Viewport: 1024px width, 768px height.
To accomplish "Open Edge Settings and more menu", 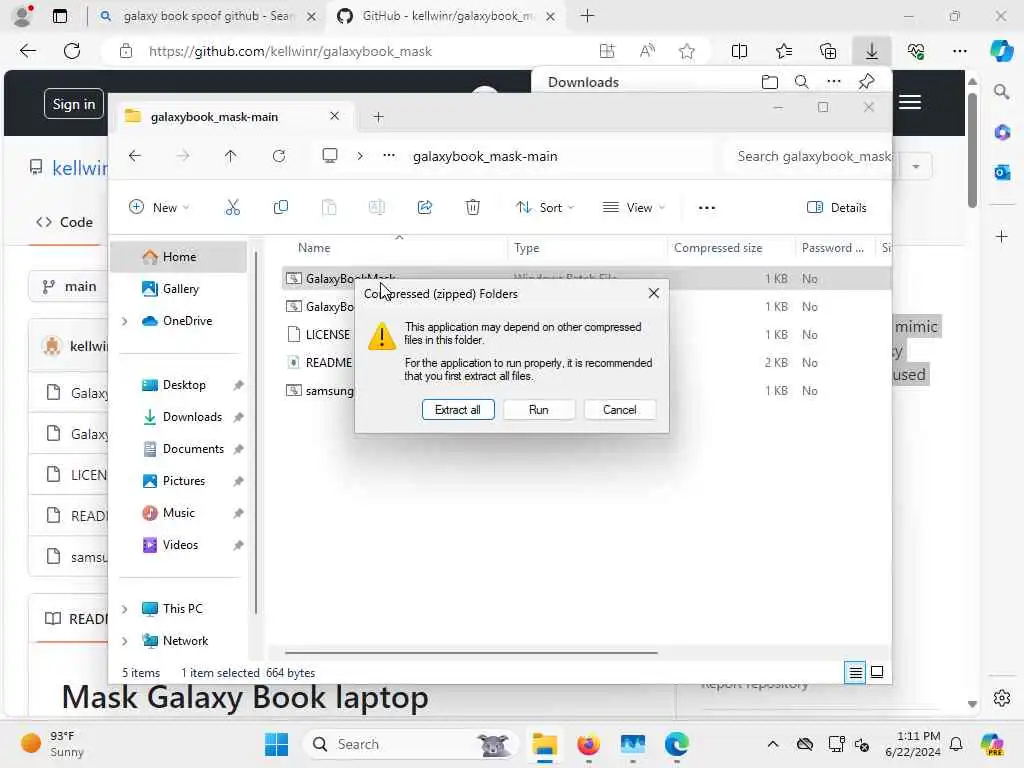I will point(959,51).
